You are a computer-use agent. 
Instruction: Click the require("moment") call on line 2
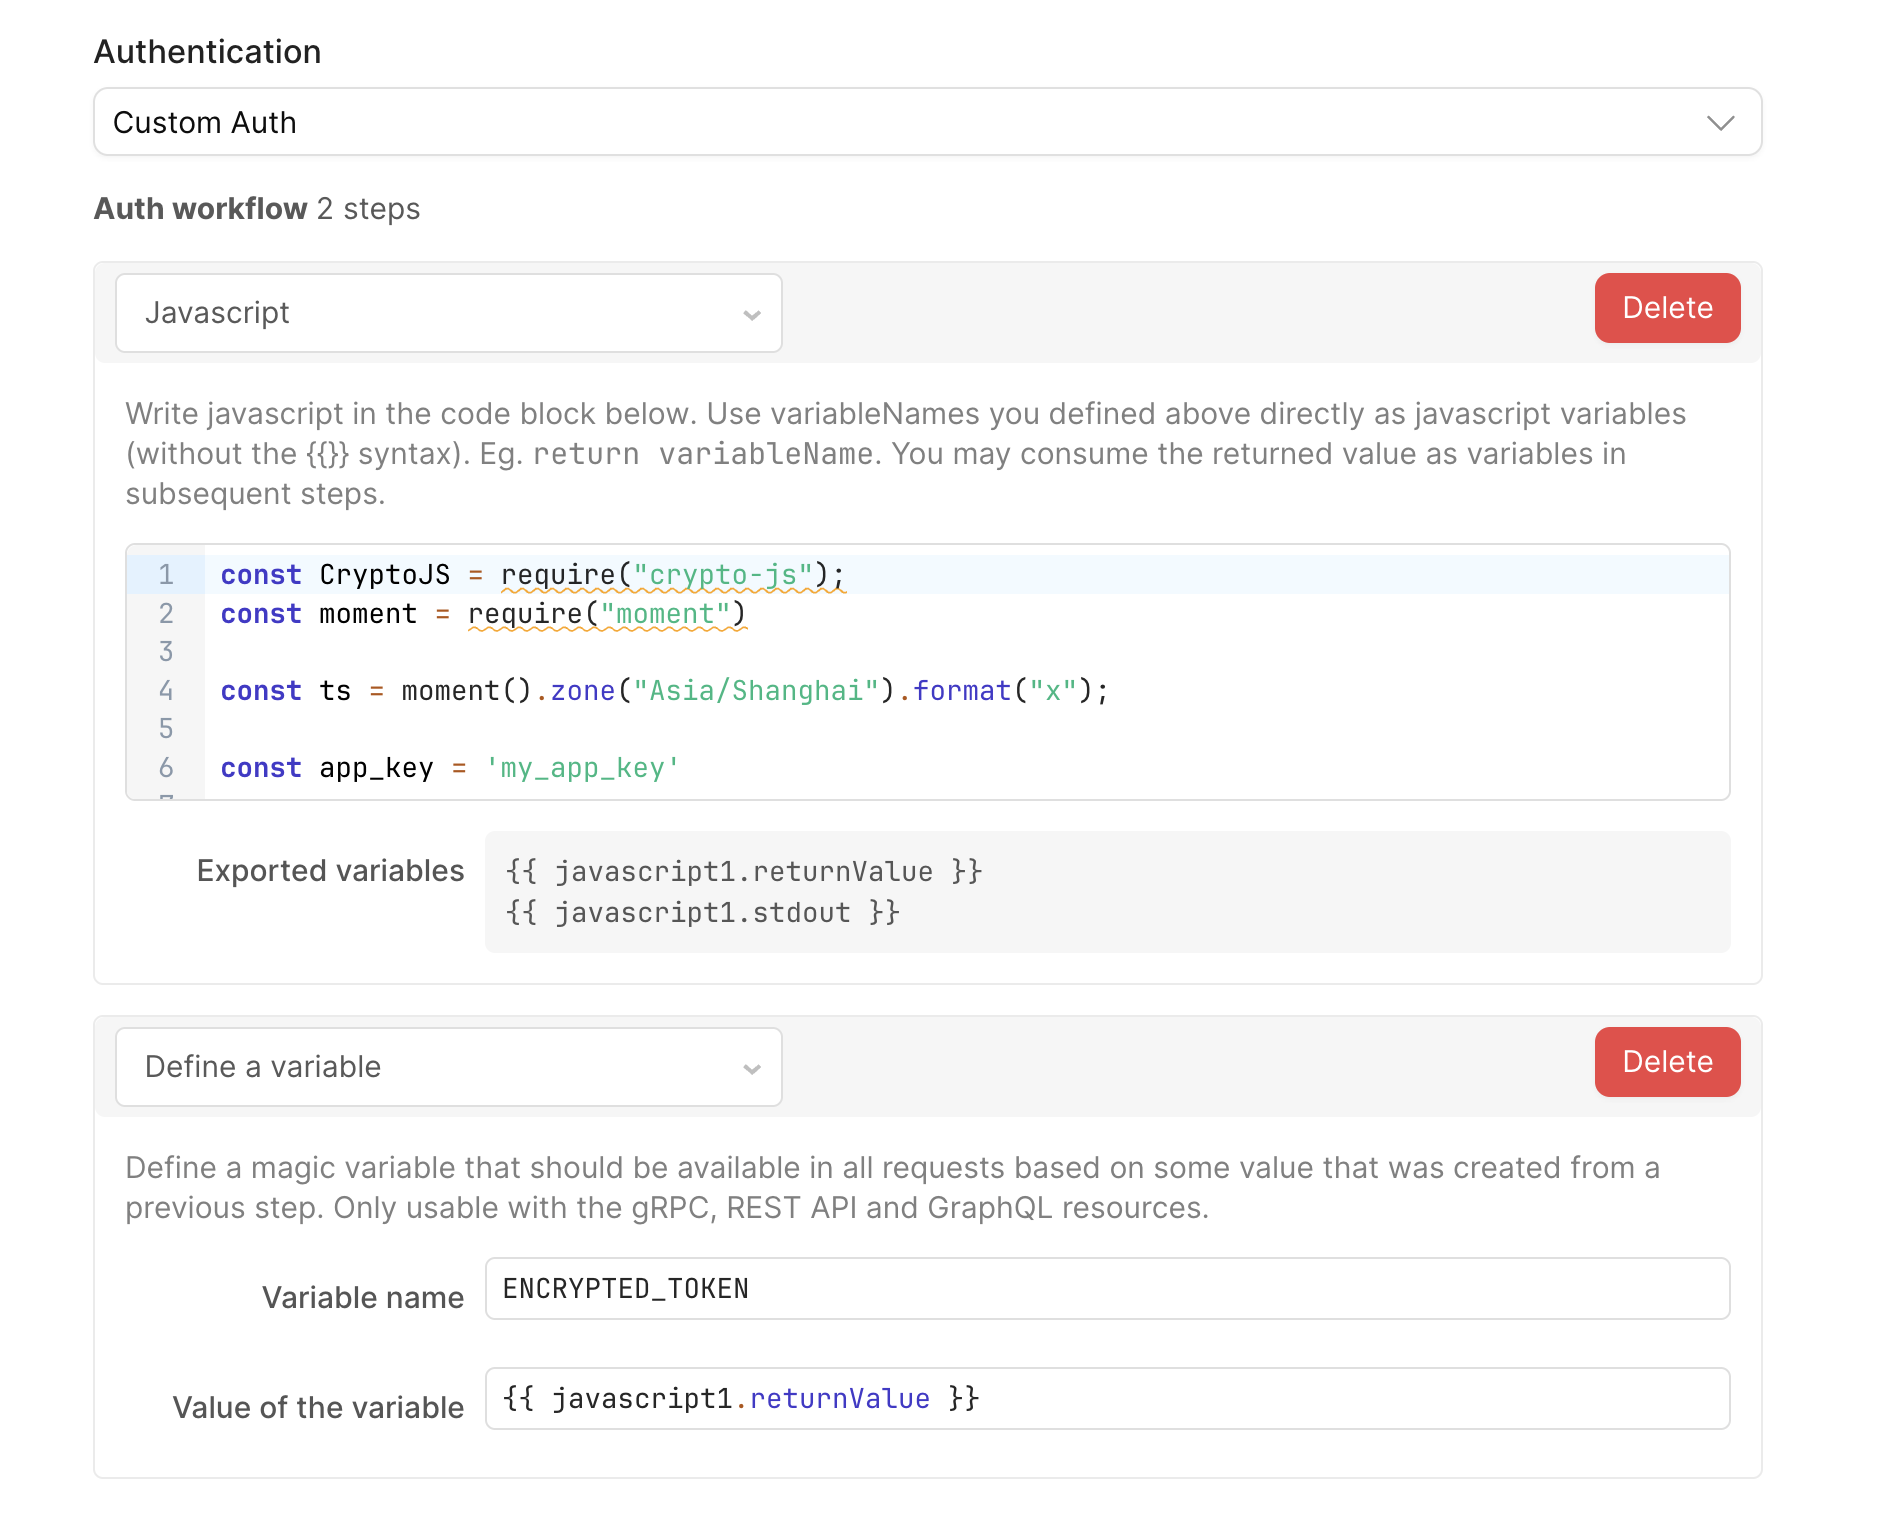[606, 614]
